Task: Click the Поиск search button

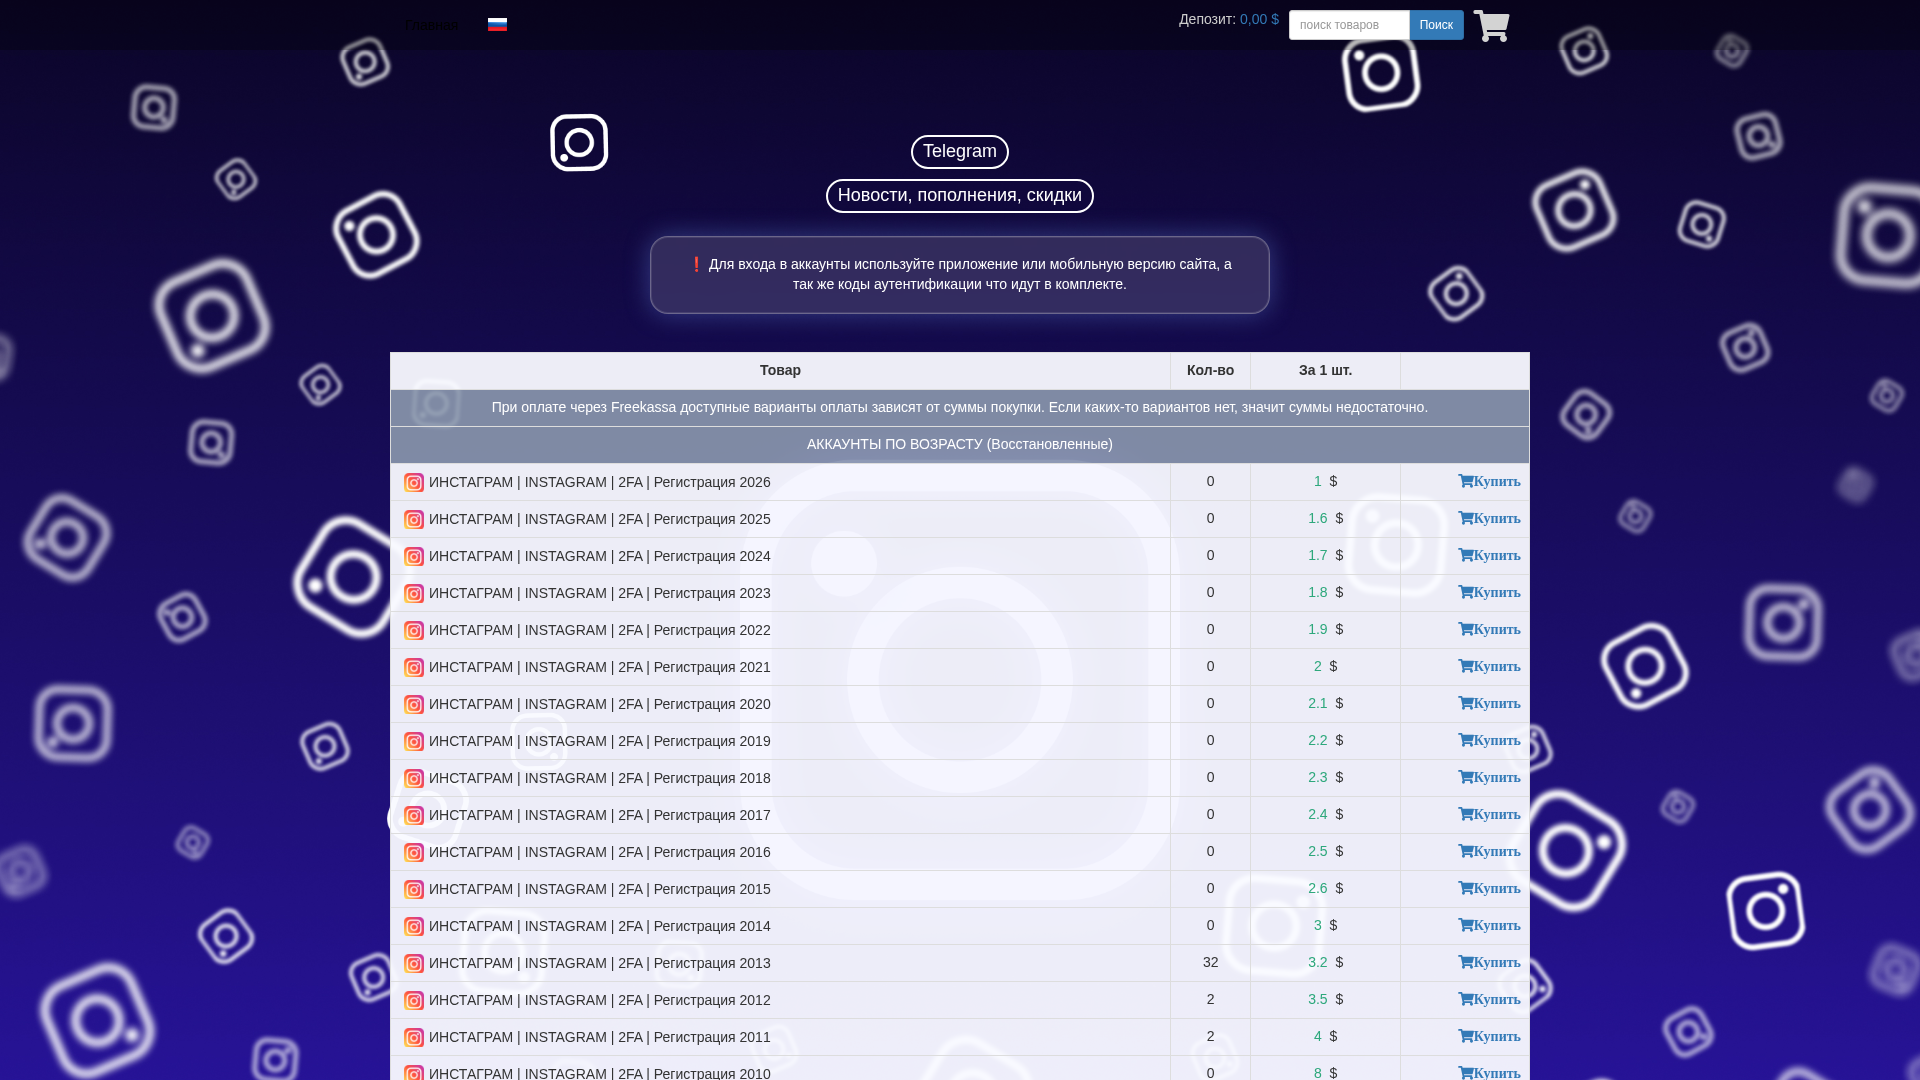Action: pos(1436,25)
